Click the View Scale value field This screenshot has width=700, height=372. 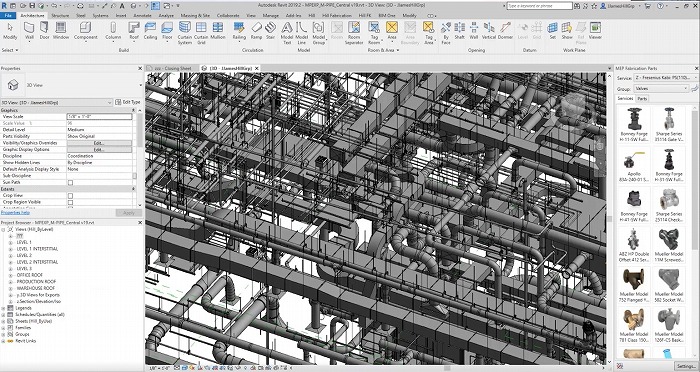[99, 117]
